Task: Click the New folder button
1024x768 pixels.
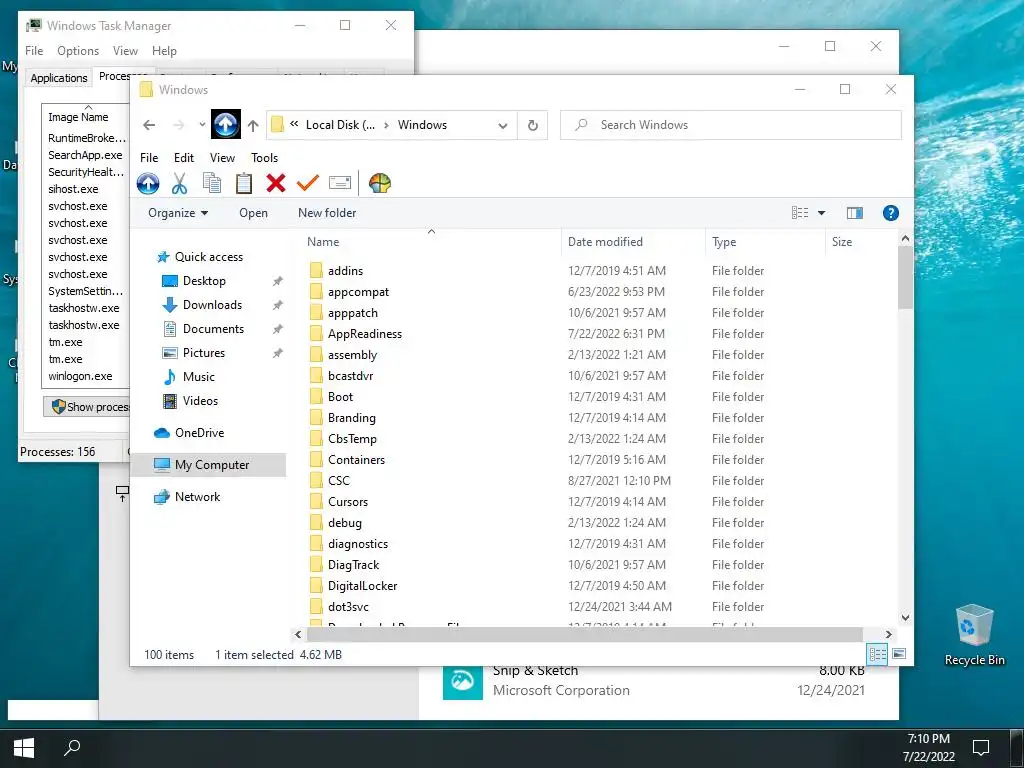Action: click(327, 213)
